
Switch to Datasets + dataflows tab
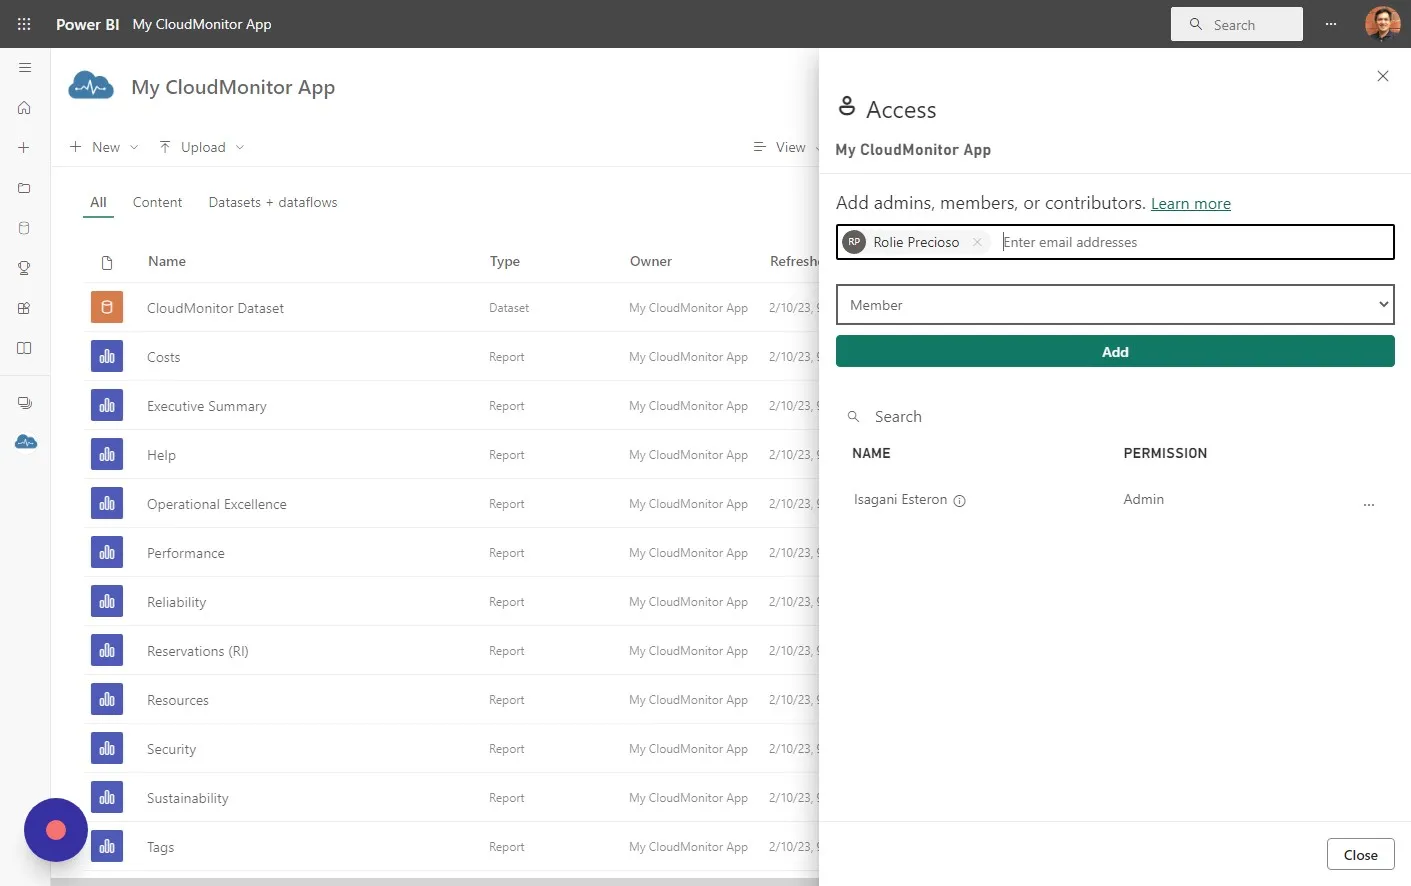[x=273, y=202]
